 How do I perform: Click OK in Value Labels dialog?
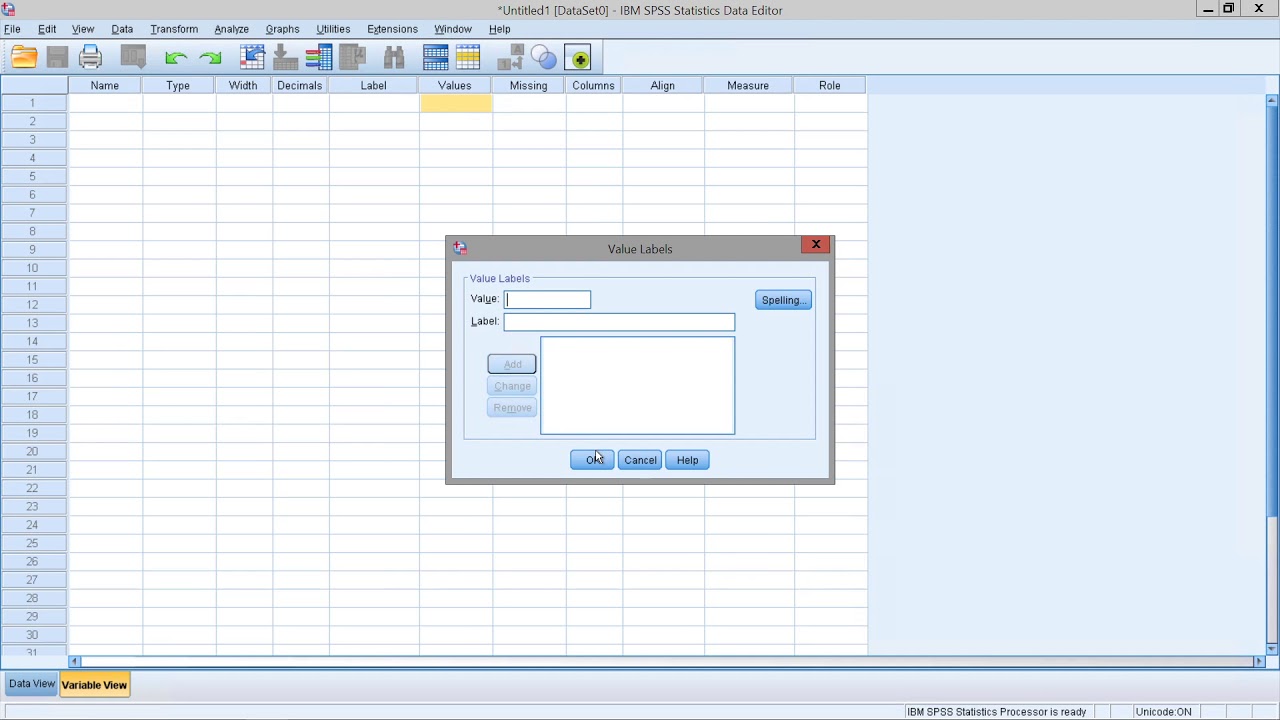[x=592, y=460]
